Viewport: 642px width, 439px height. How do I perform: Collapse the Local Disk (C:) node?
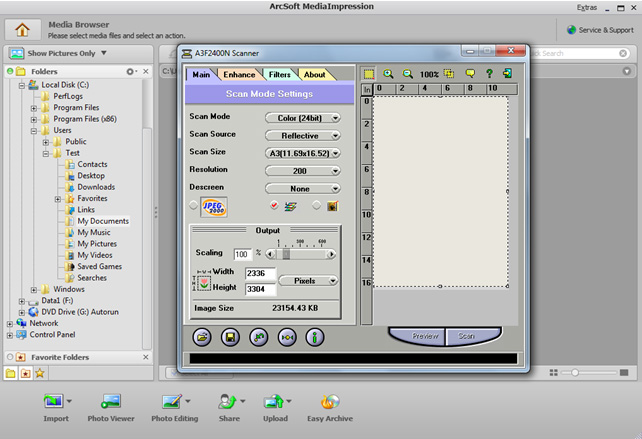22,85
